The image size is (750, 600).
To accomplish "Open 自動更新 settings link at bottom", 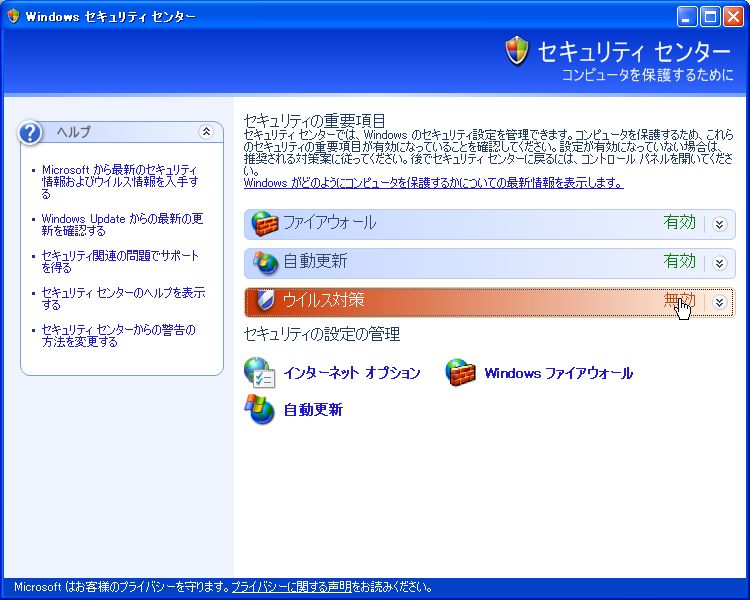I will point(313,410).
